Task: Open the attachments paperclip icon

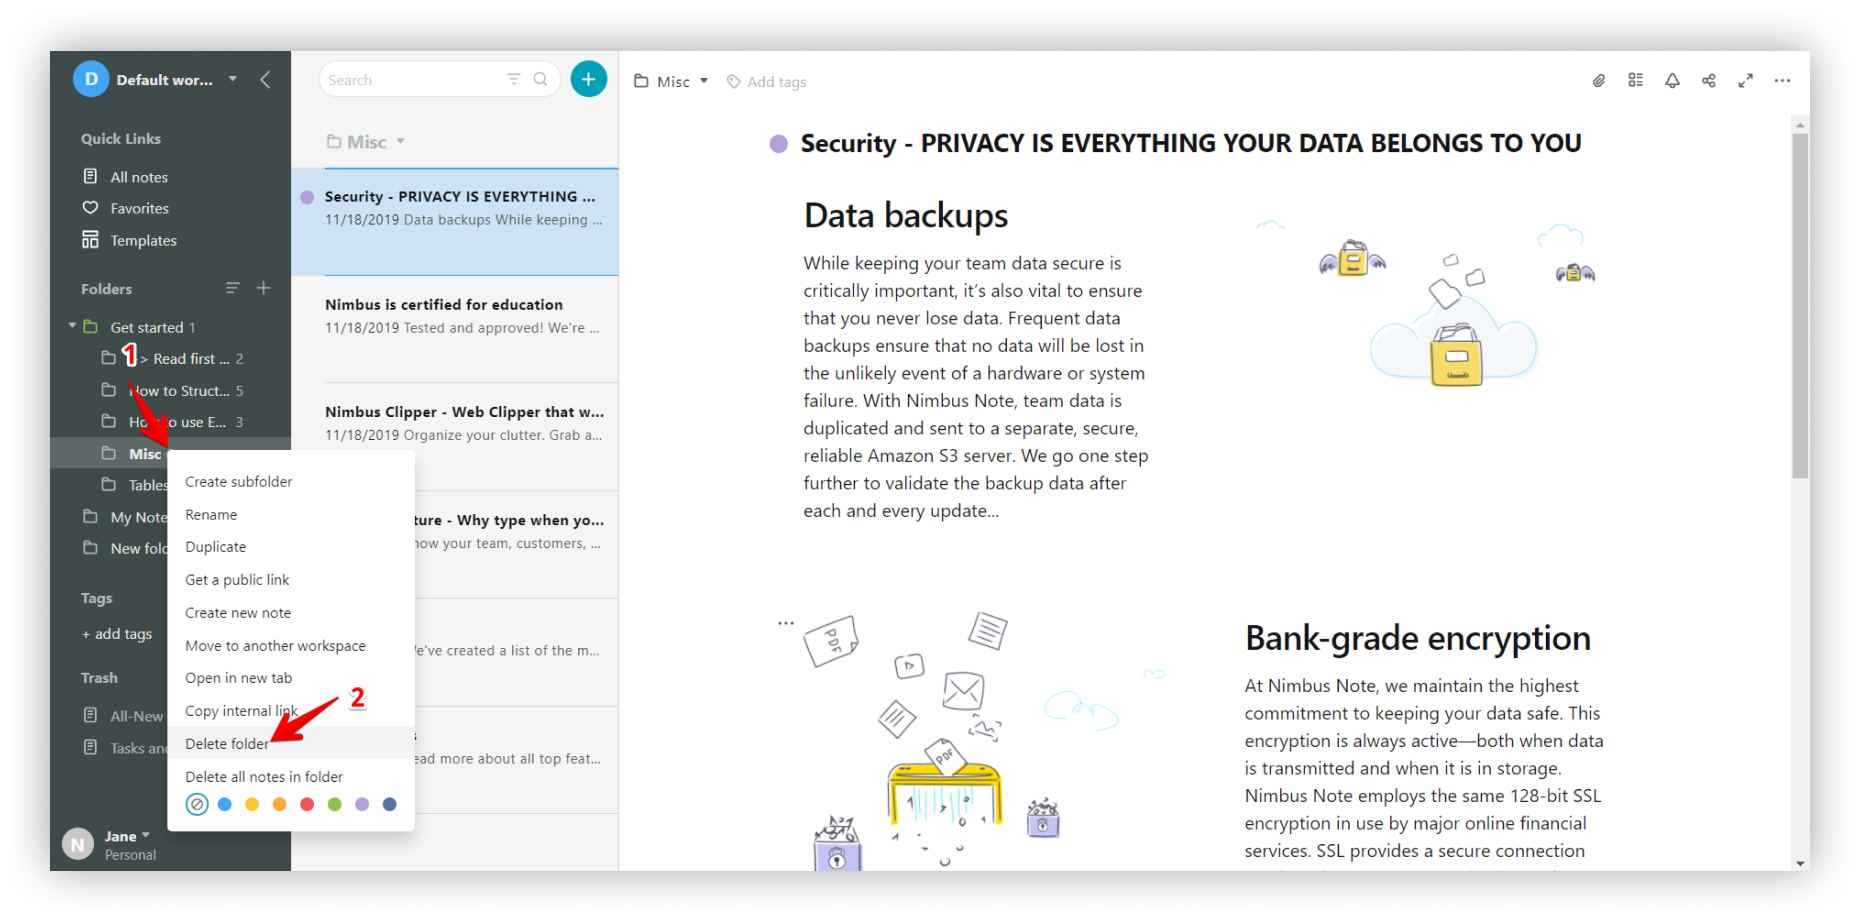Action: click(x=1599, y=81)
